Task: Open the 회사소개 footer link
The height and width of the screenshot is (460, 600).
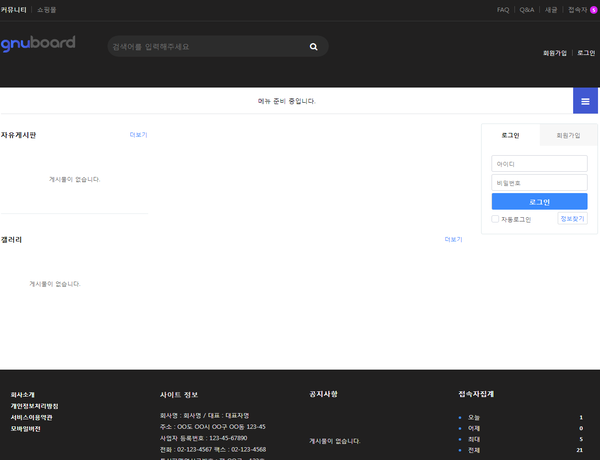Action: coord(22,395)
